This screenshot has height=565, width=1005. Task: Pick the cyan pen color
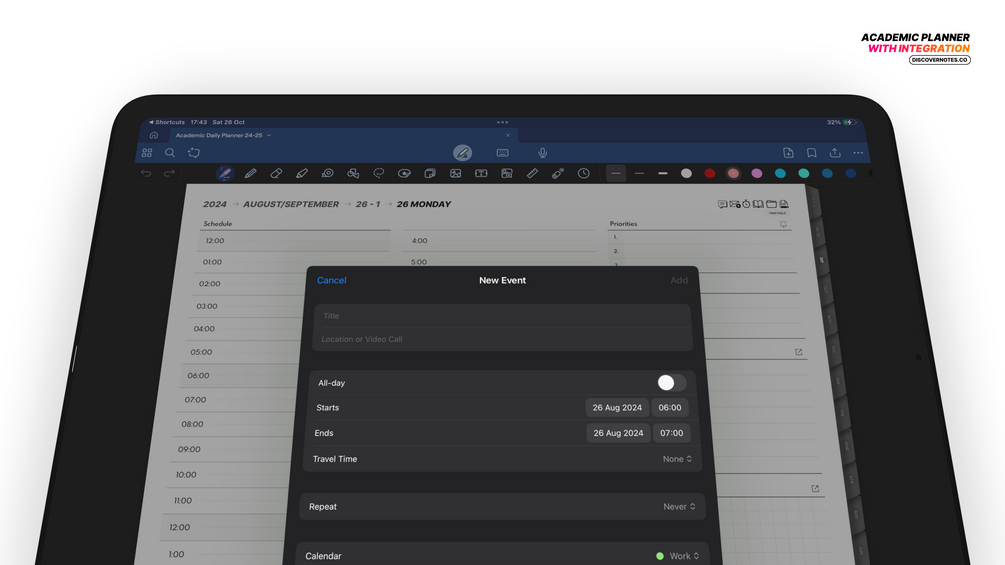point(780,173)
